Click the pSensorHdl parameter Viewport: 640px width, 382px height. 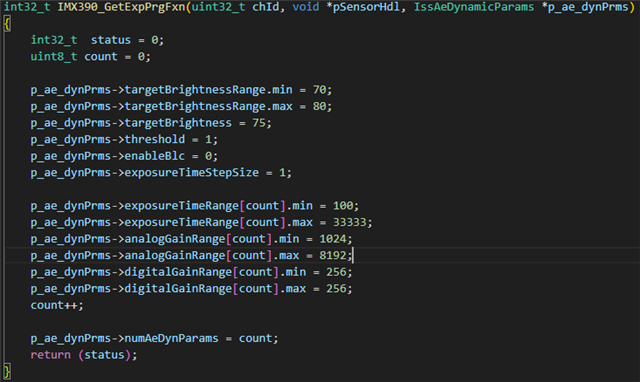[366, 7]
